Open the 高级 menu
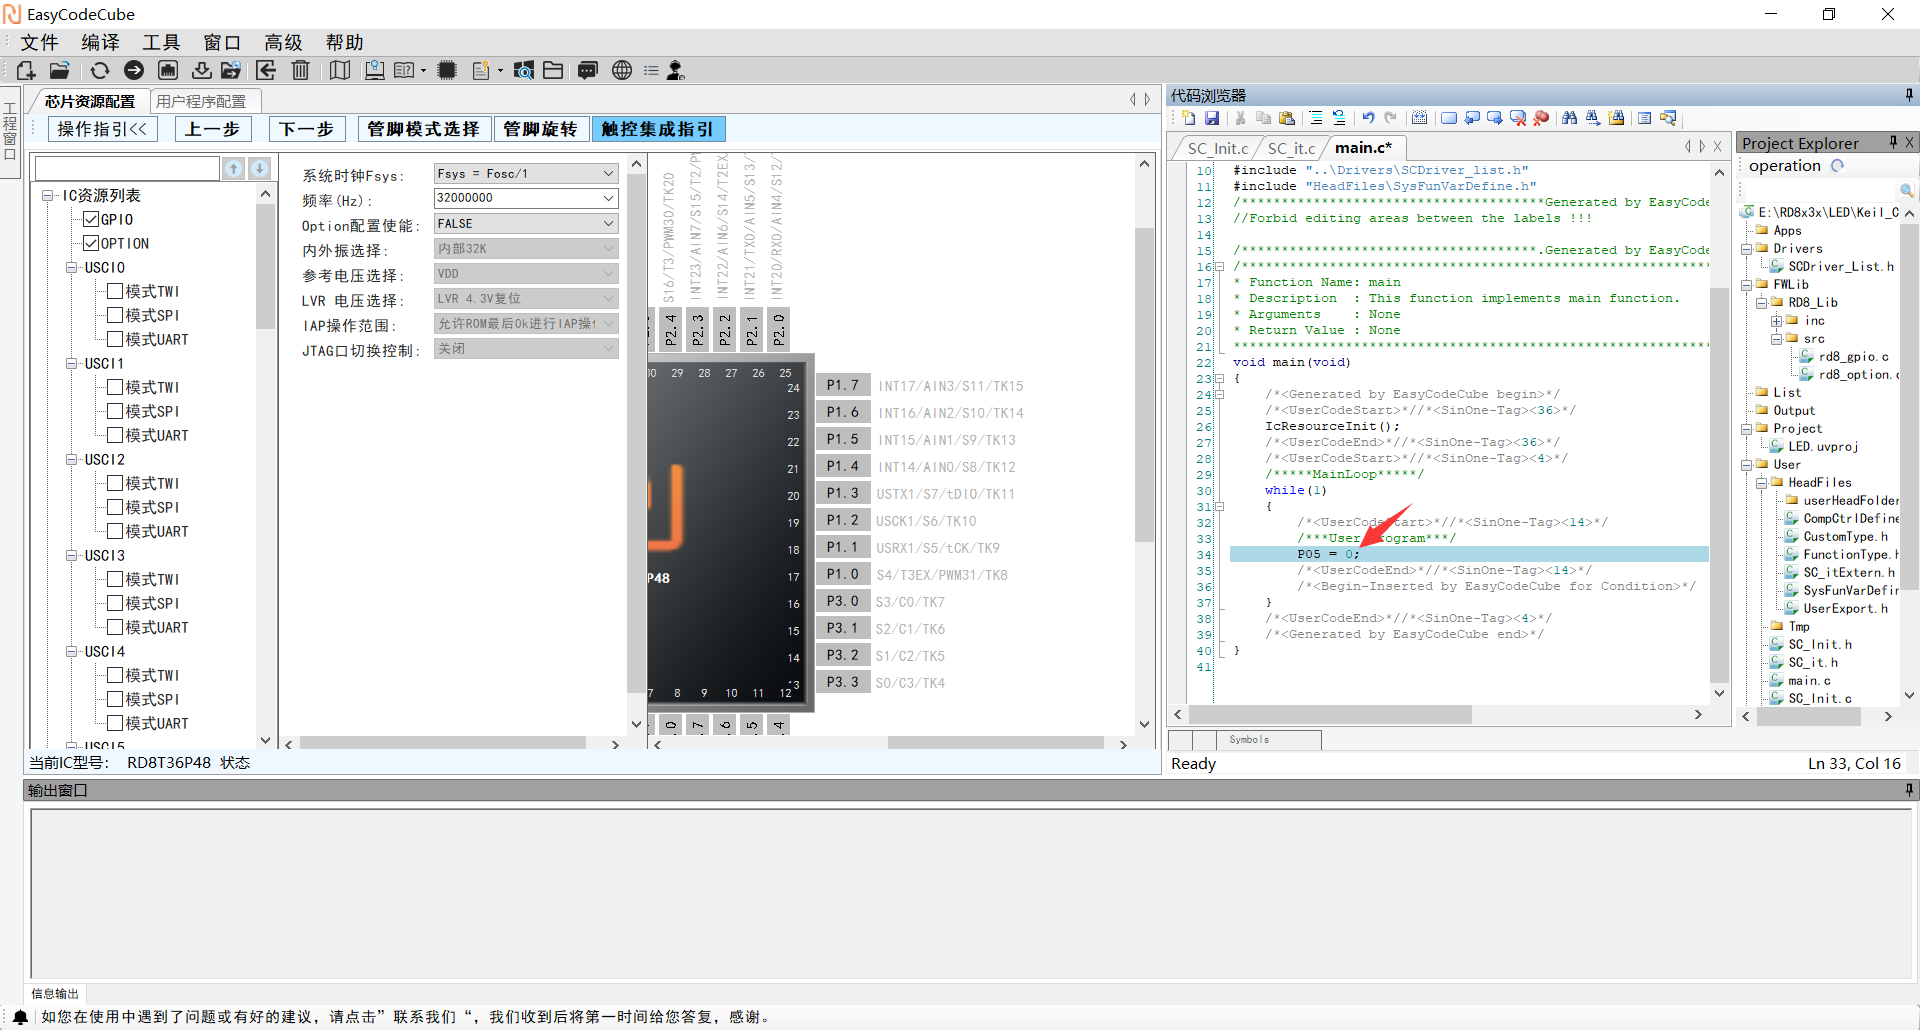1920x1030 pixels. (x=283, y=42)
